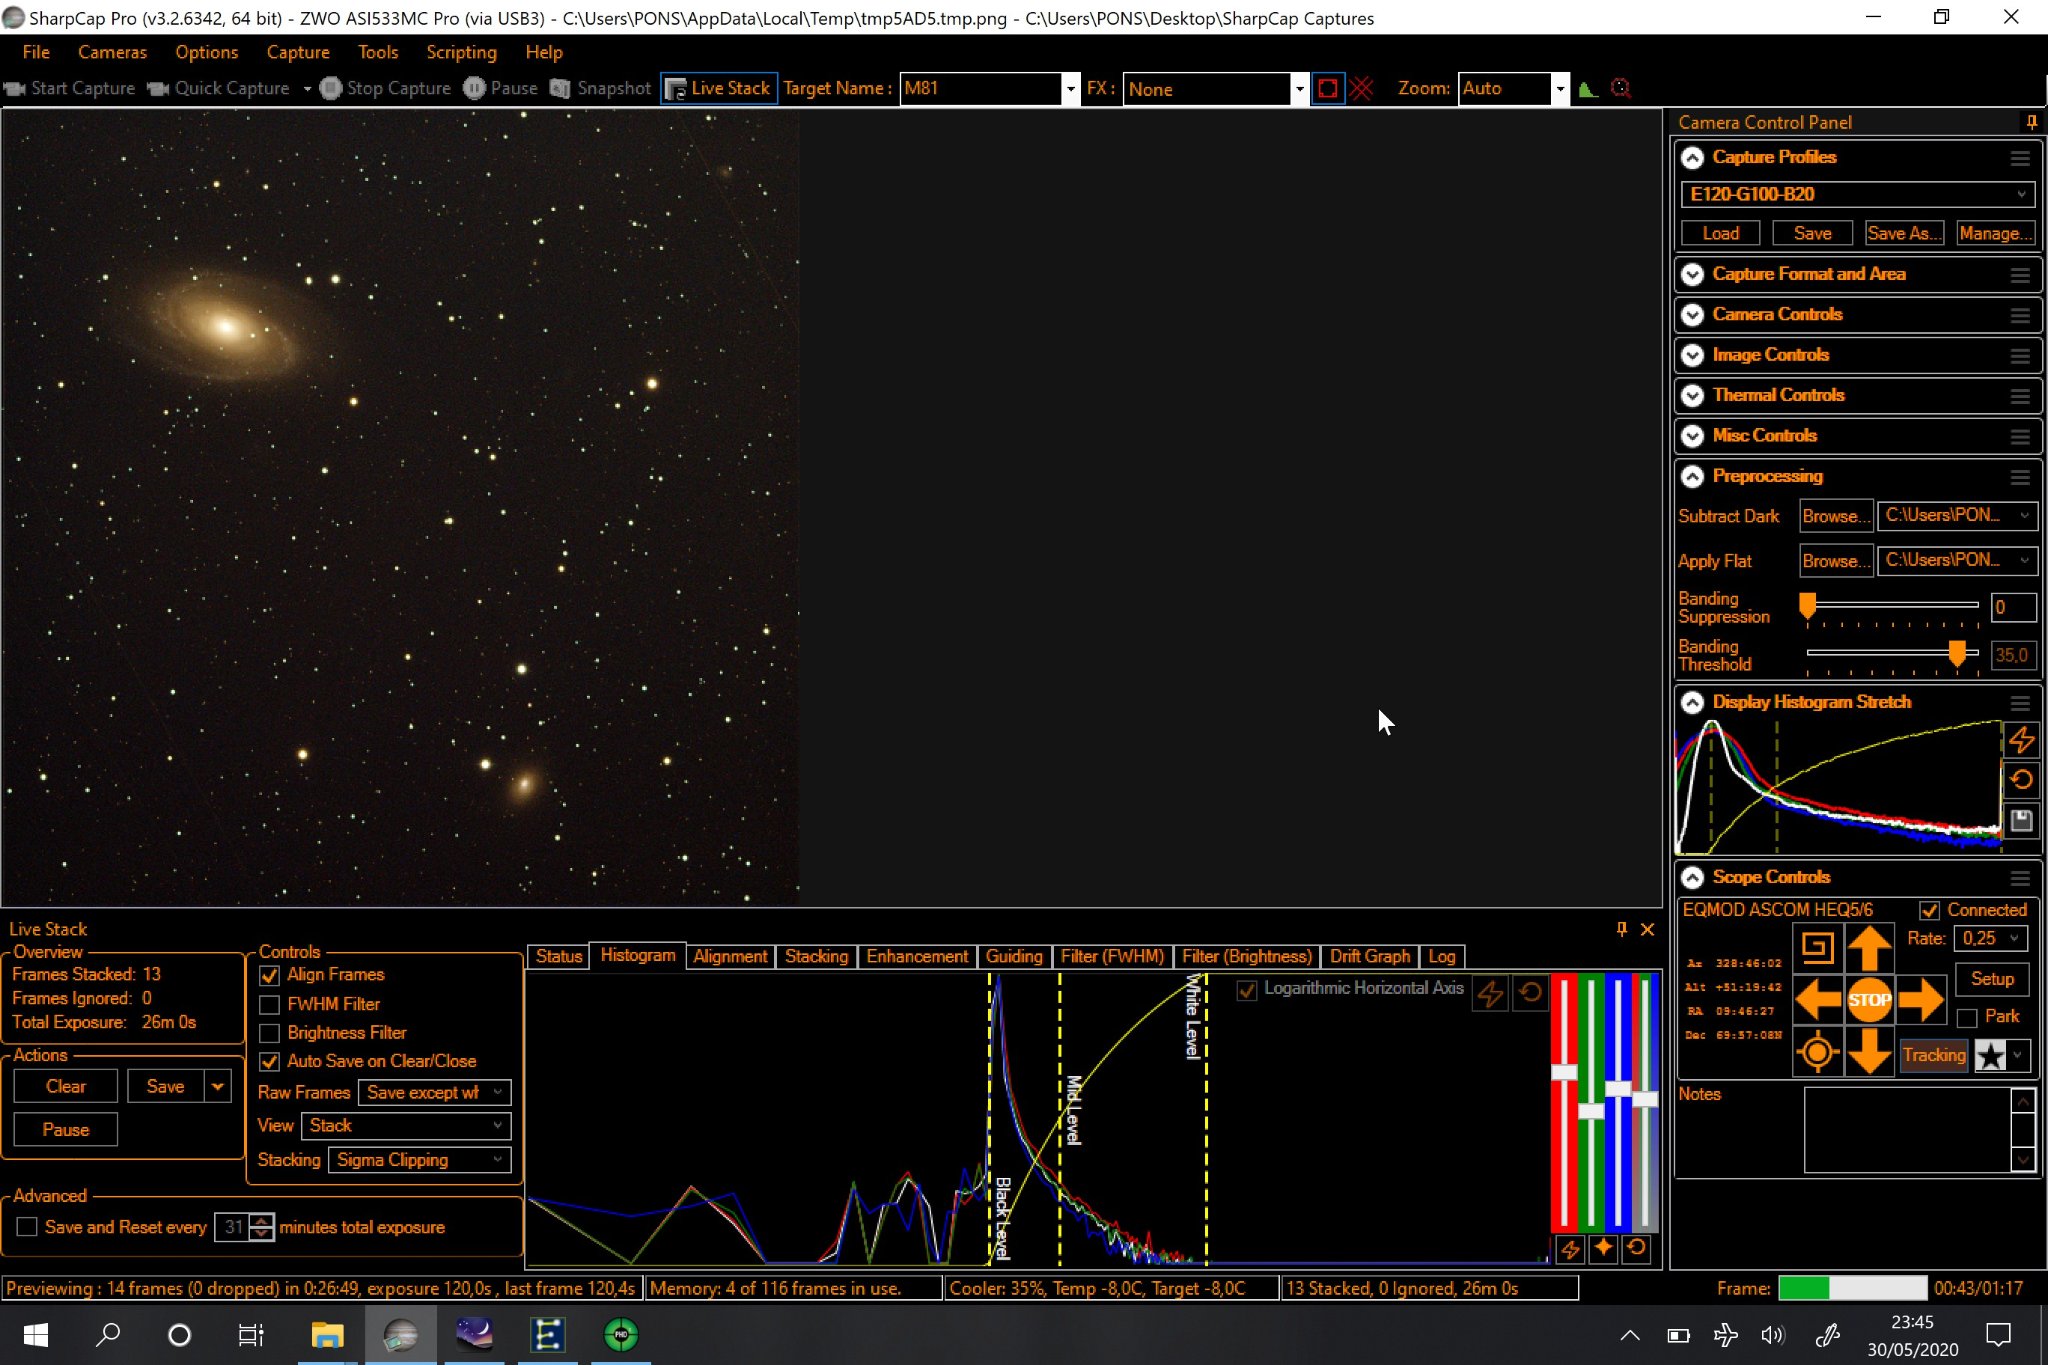This screenshot has height=1365, width=2048.
Task: Open Windows Start menu
Action: pos(36,1335)
